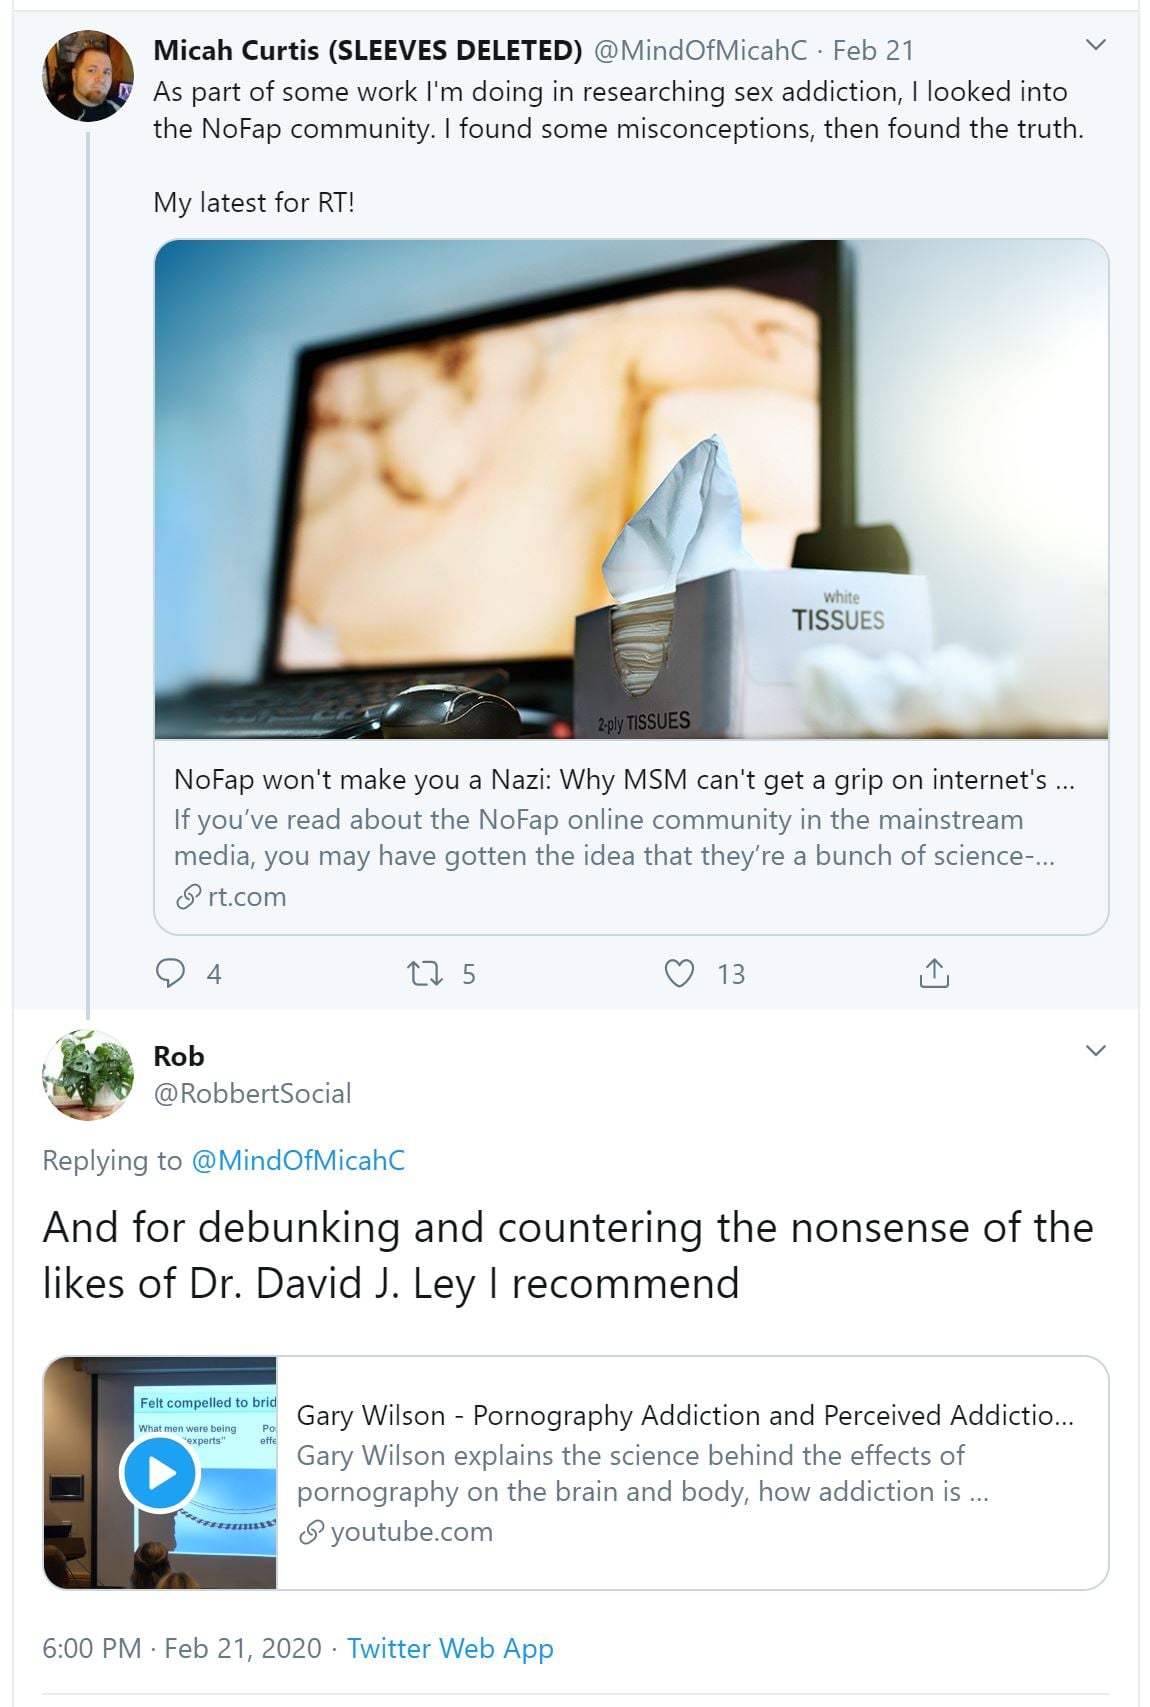This screenshot has width=1150, height=1707.
Task: Click the tissue box article preview image
Action: click(x=631, y=489)
